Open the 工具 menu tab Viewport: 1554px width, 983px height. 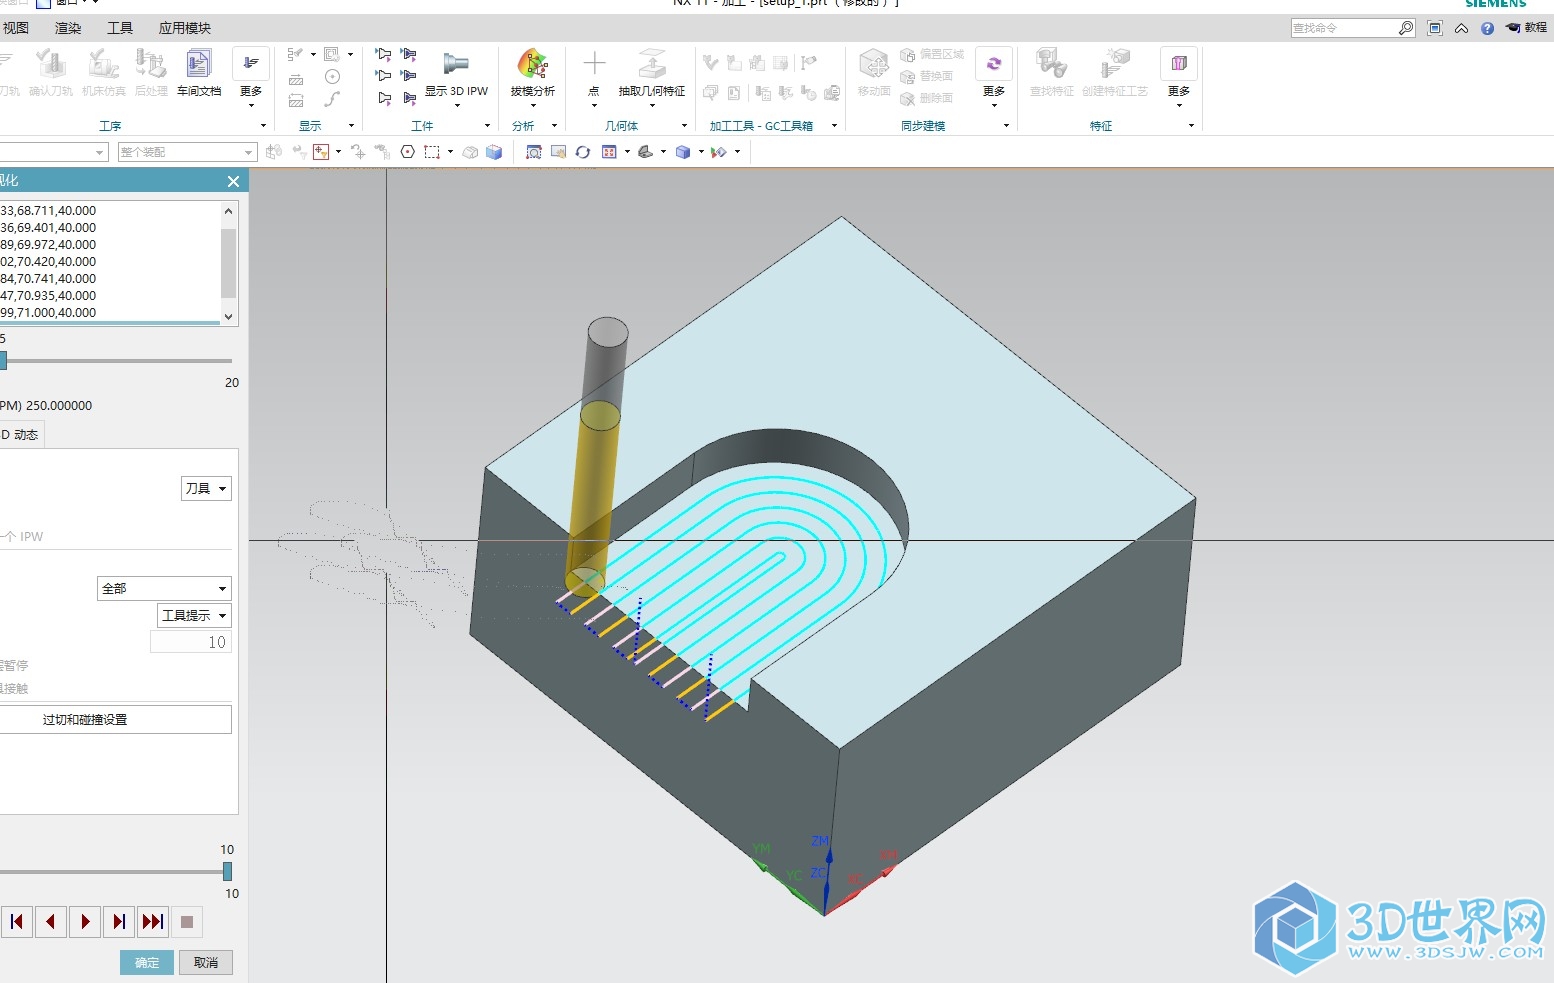pos(120,28)
